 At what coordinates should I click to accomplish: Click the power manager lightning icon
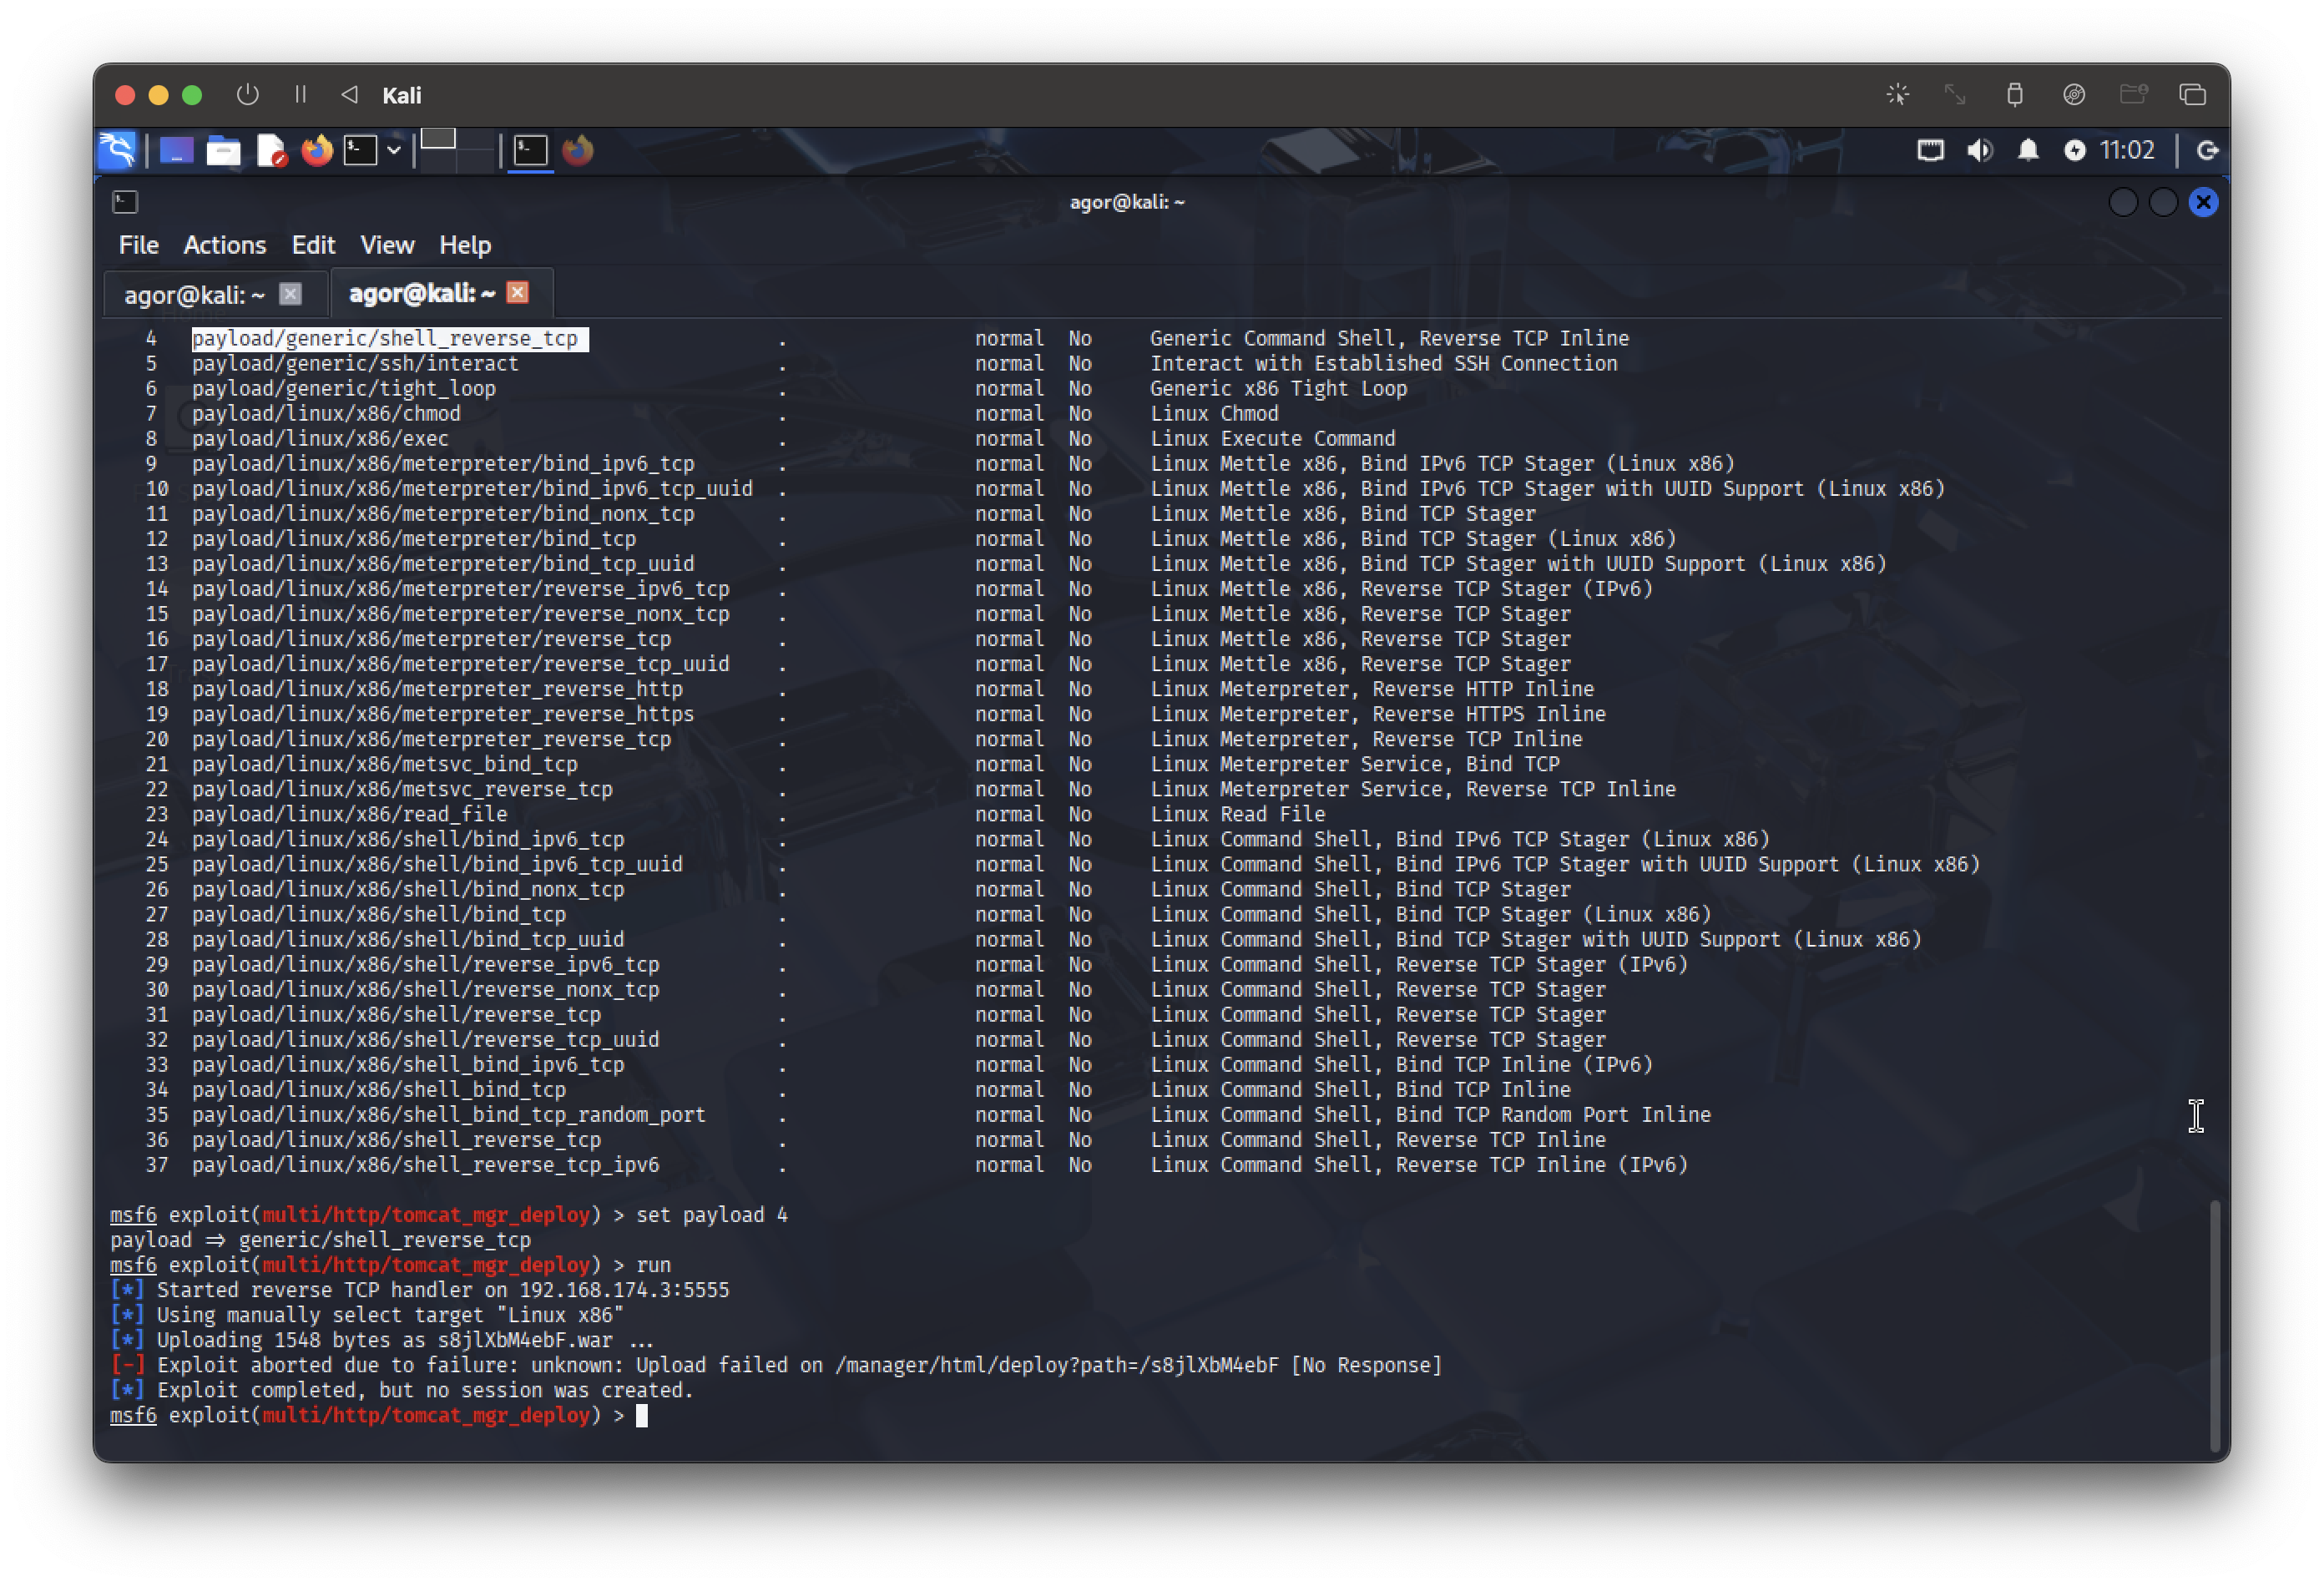2074,150
